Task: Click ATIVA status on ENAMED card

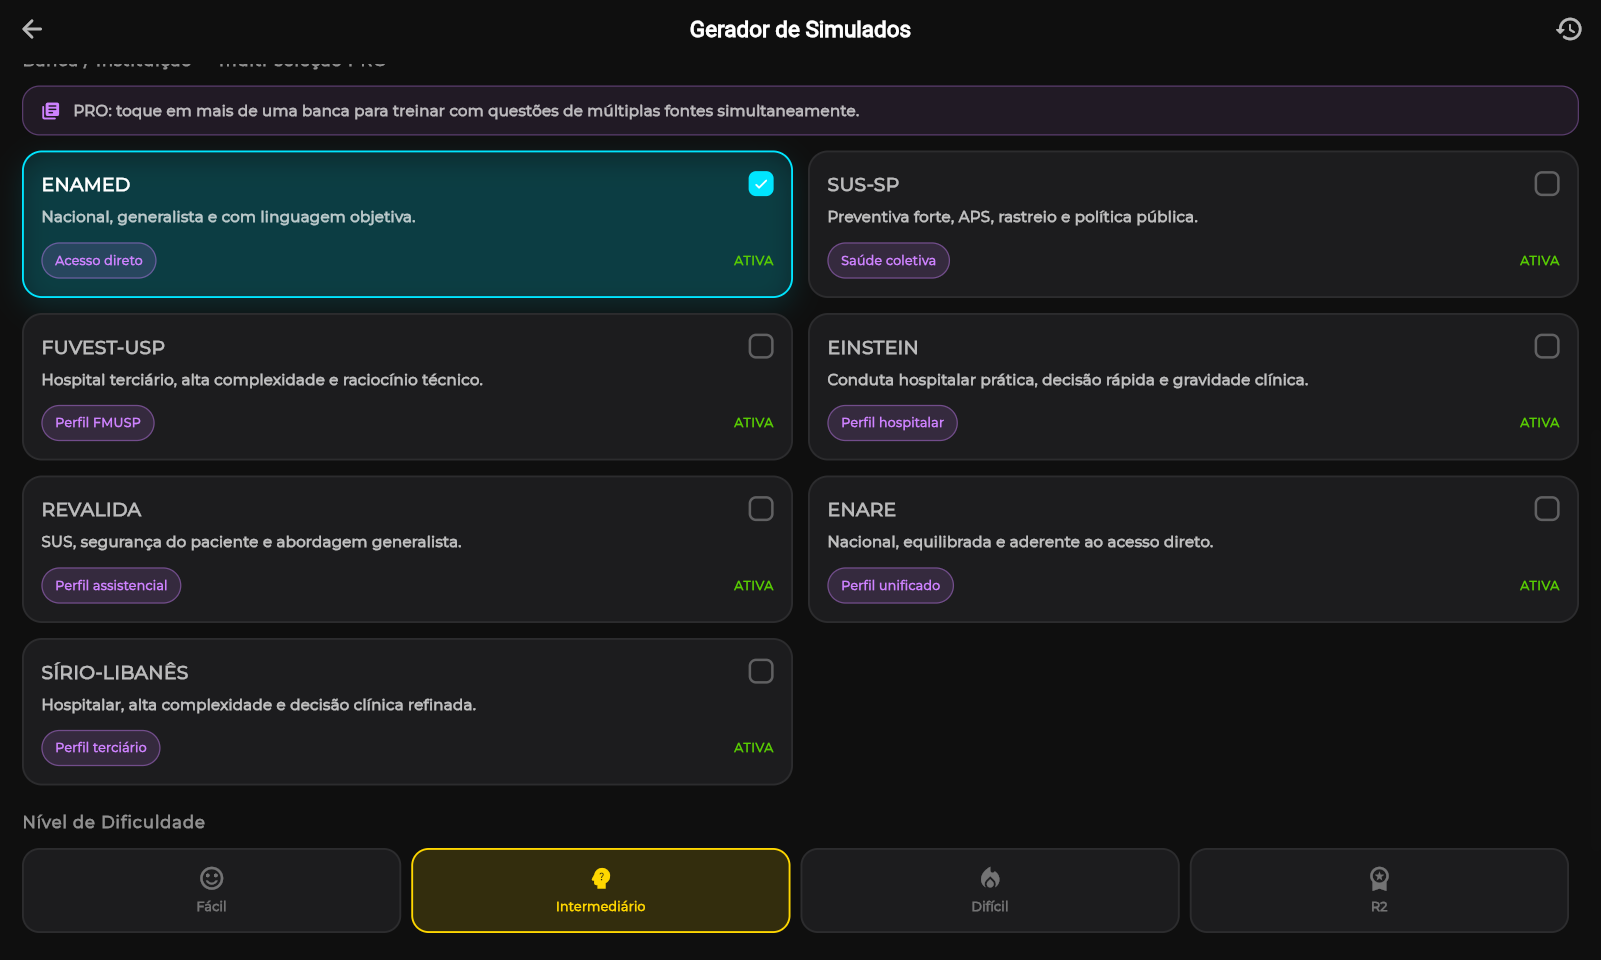Action: (x=753, y=261)
